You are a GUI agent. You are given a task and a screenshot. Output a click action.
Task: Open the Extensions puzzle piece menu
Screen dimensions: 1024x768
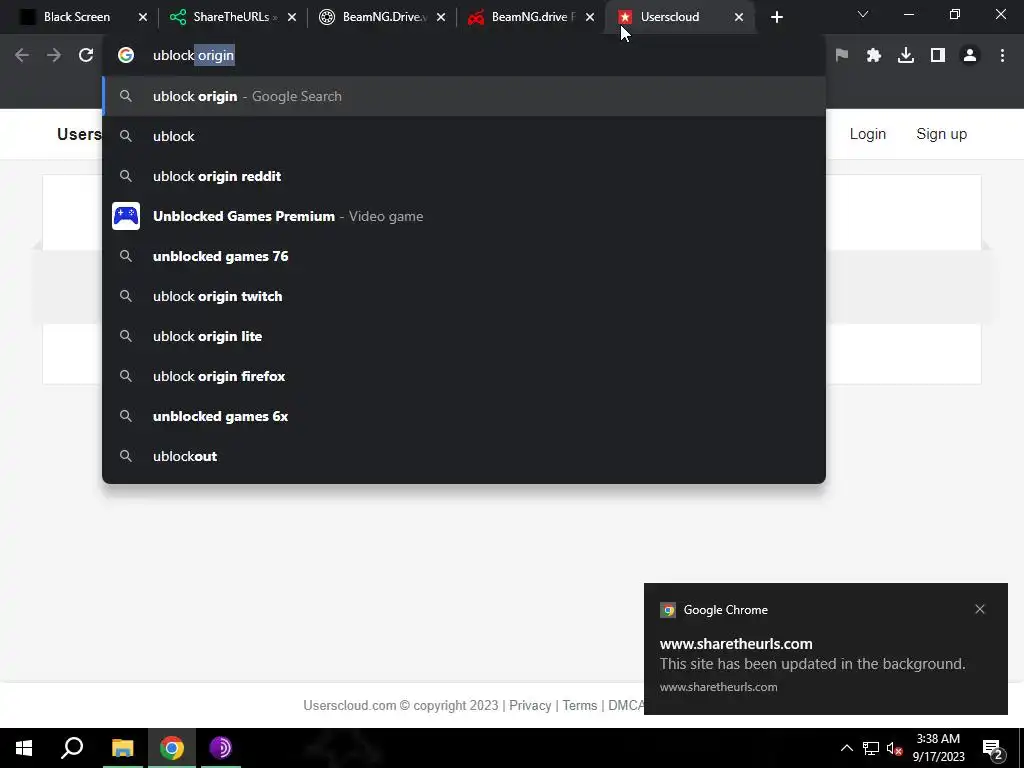874,56
